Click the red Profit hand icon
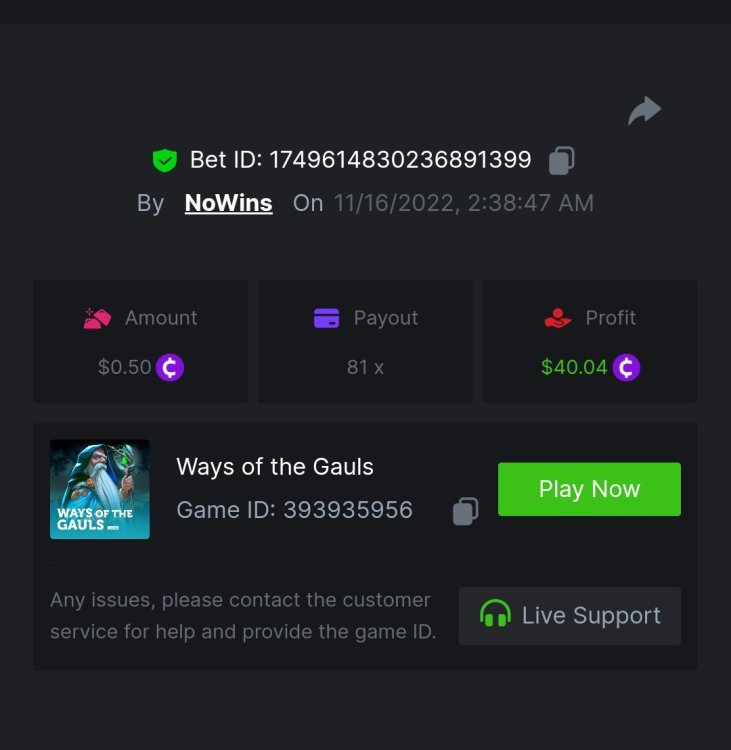 click(557, 318)
